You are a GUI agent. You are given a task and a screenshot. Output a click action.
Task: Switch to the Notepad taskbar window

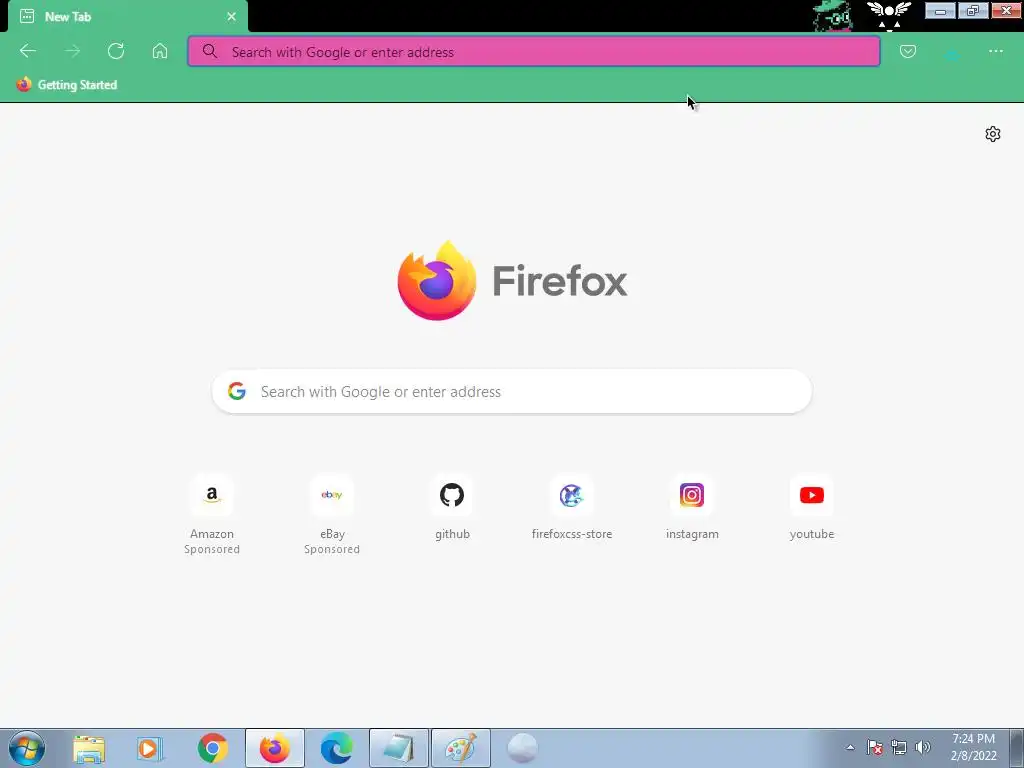point(399,748)
